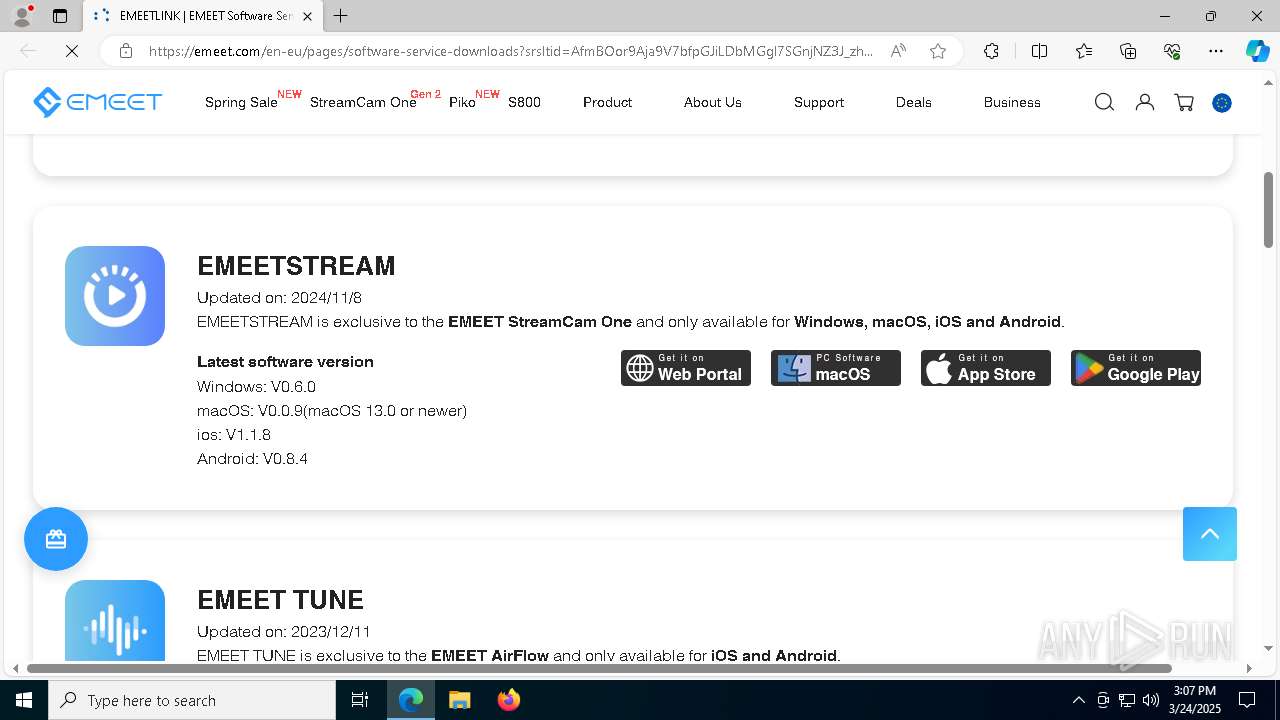Open the Favorites list icon
1280x720 pixels.
click(x=1084, y=51)
